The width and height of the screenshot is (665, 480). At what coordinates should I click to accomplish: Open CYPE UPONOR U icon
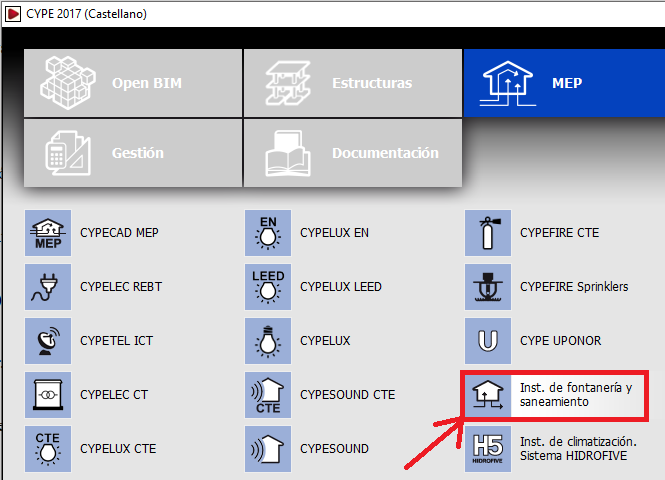coord(488,340)
